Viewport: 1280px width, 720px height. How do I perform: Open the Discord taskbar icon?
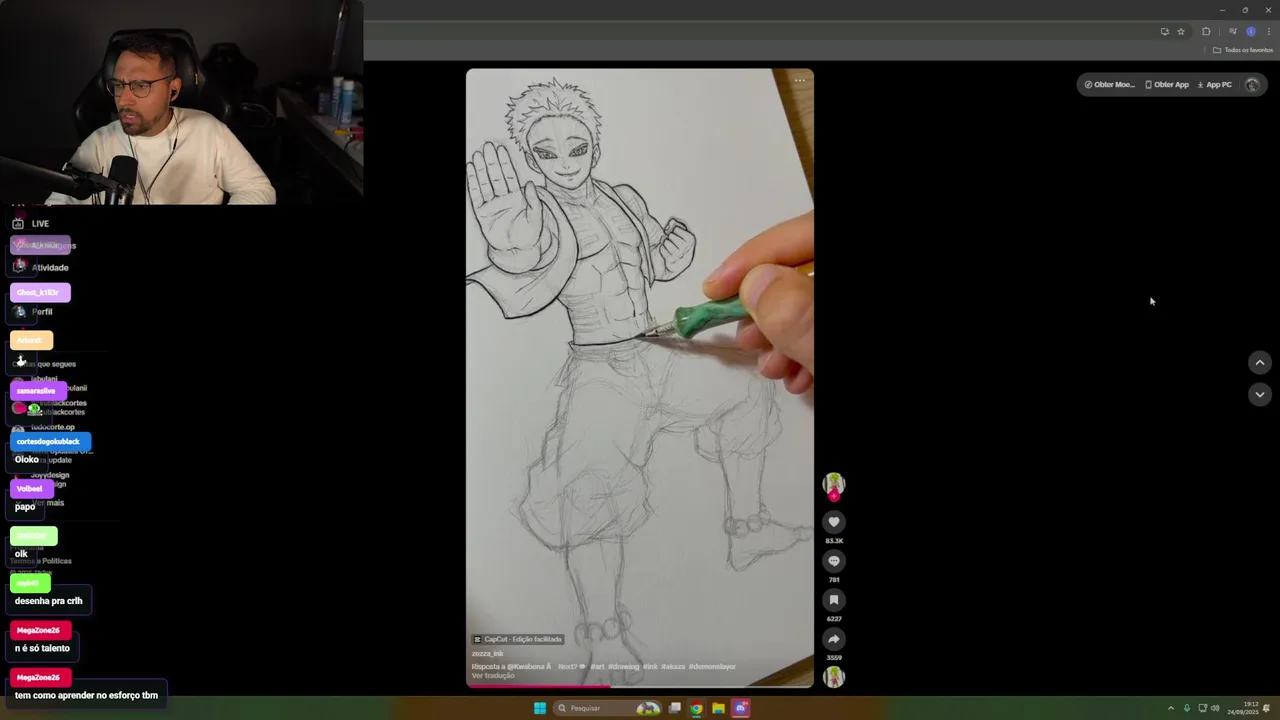[x=741, y=708]
